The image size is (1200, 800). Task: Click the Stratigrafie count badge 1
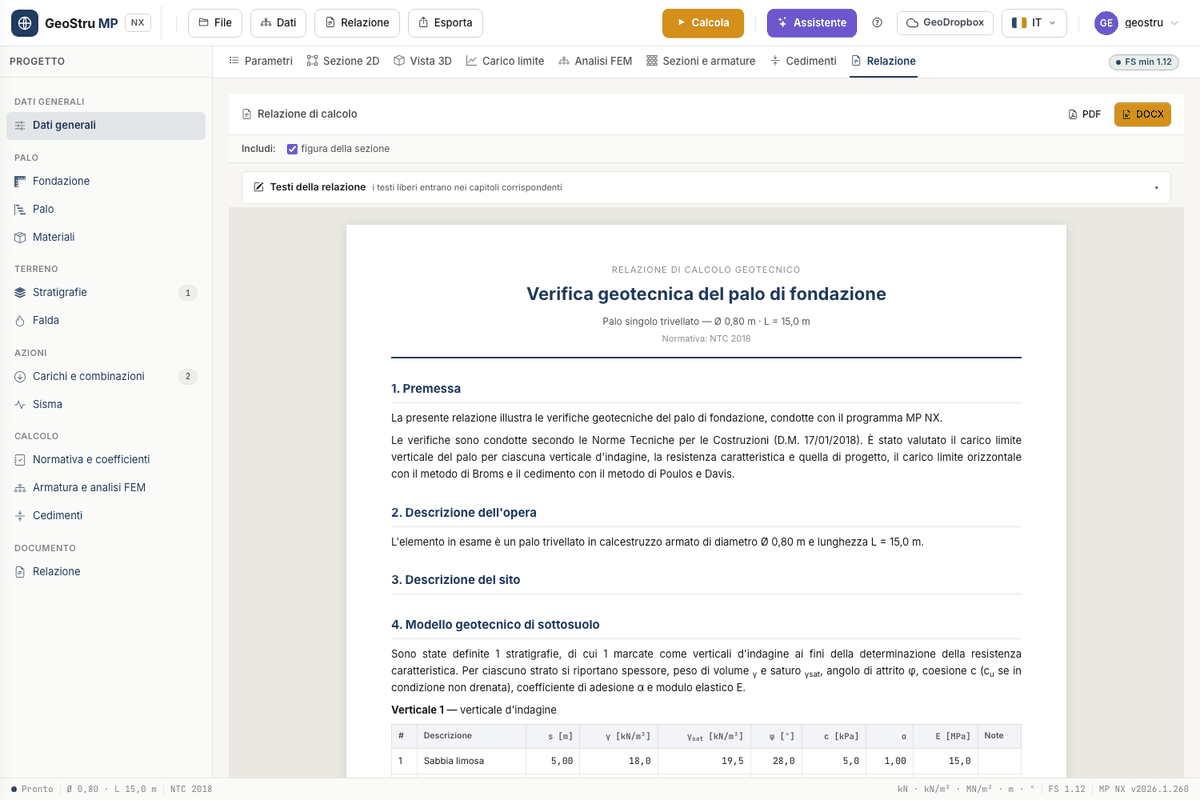pos(188,293)
